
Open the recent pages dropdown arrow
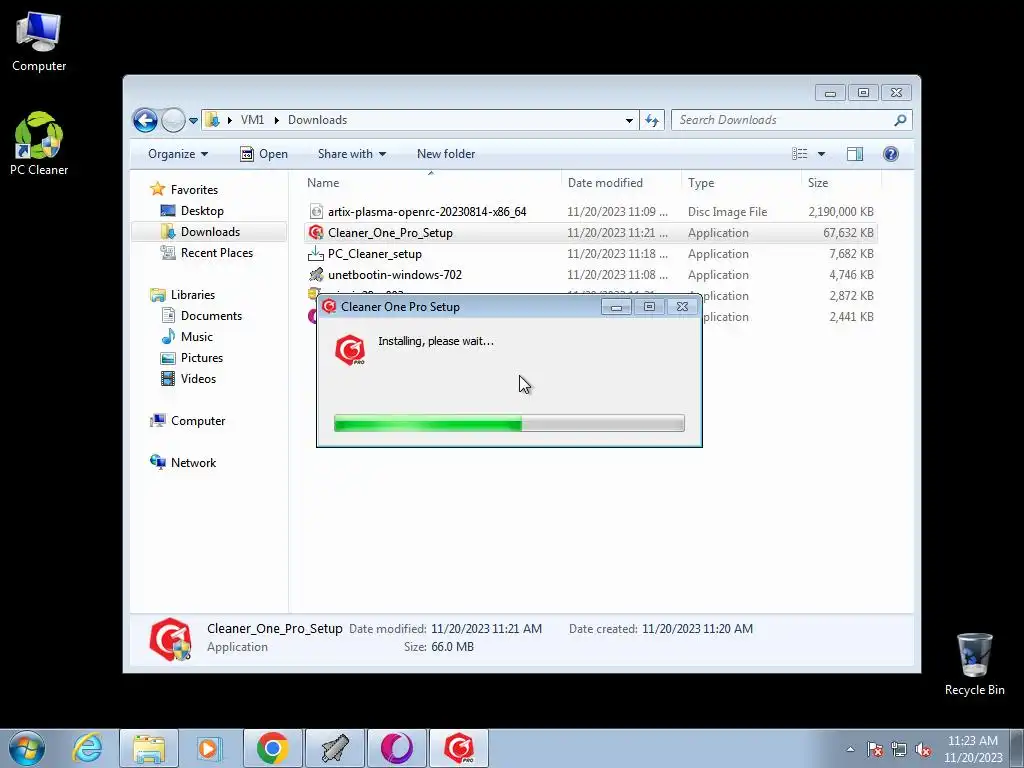pos(193,120)
